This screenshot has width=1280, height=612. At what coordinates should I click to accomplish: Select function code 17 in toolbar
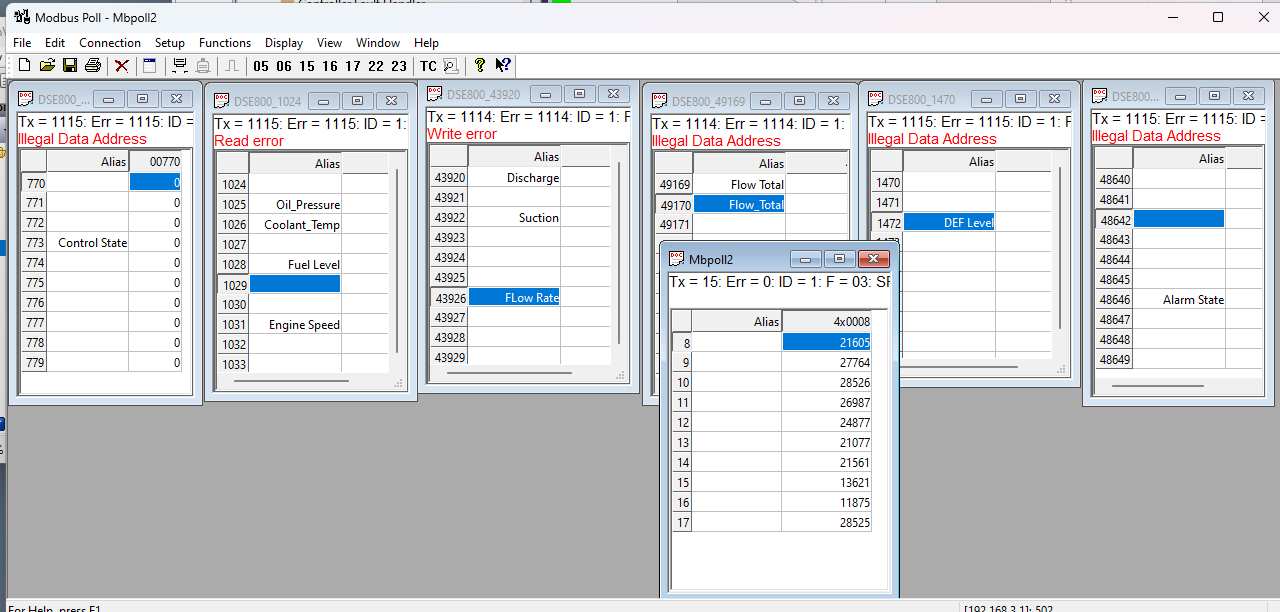click(x=353, y=66)
